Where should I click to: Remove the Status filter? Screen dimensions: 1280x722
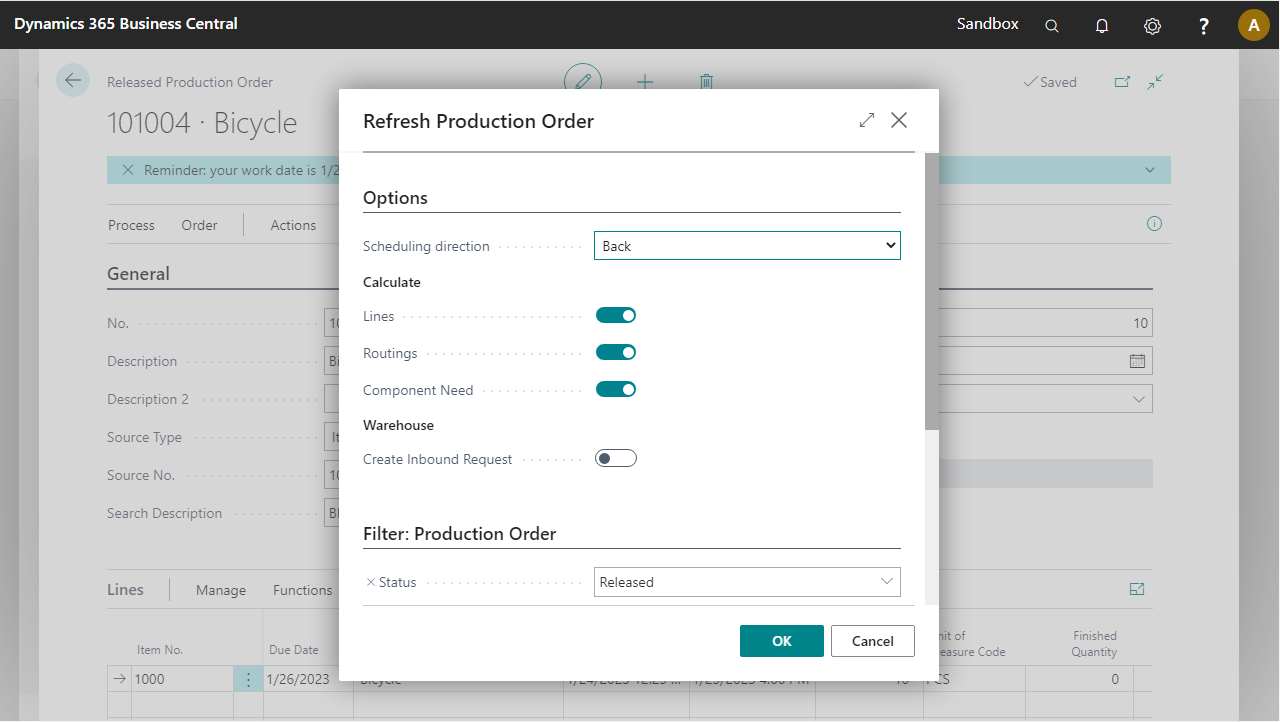tap(371, 582)
